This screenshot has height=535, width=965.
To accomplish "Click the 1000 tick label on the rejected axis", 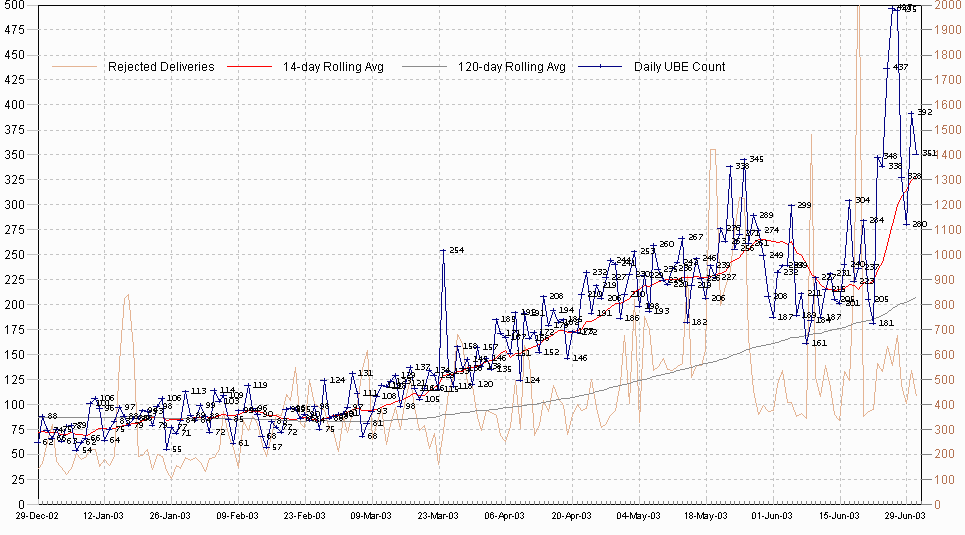I will tap(948, 255).
